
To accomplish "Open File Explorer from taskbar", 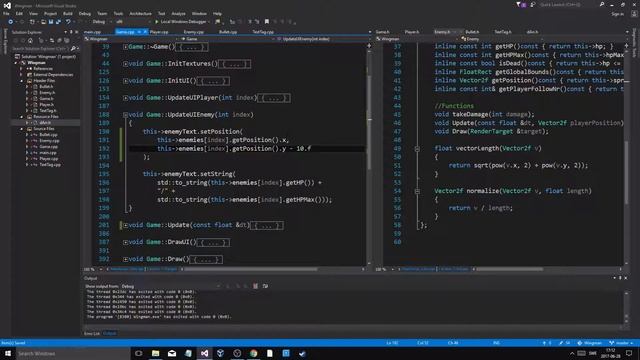I will (156, 353).
